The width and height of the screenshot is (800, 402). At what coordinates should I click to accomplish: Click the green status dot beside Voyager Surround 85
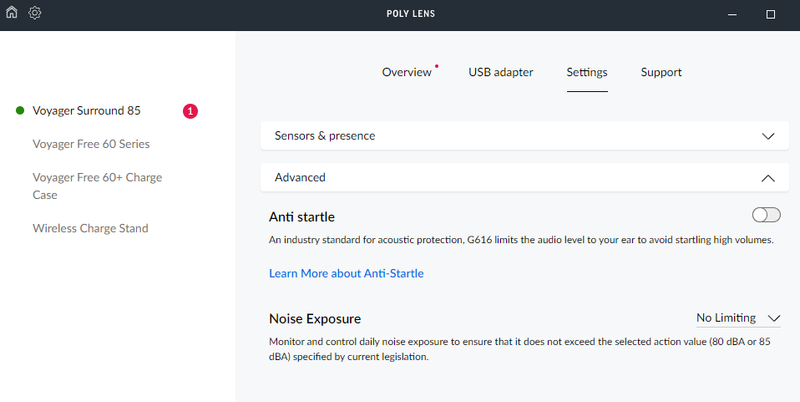pyautogui.click(x=20, y=110)
